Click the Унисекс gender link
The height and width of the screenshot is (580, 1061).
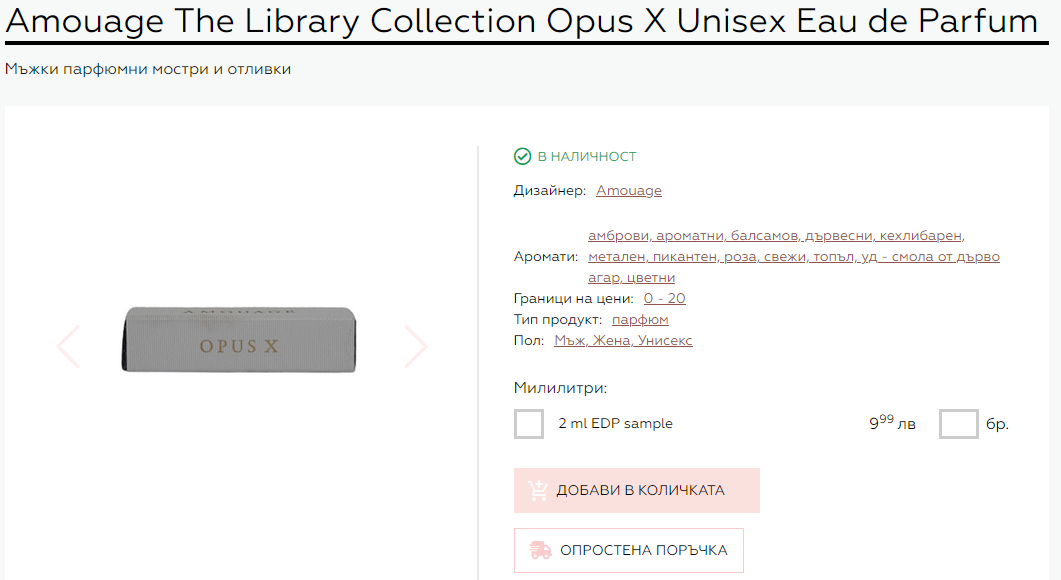[x=664, y=341]
